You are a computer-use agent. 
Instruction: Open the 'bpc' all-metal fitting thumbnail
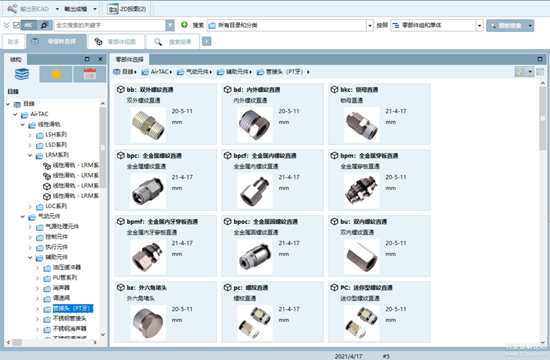point(148,191)
